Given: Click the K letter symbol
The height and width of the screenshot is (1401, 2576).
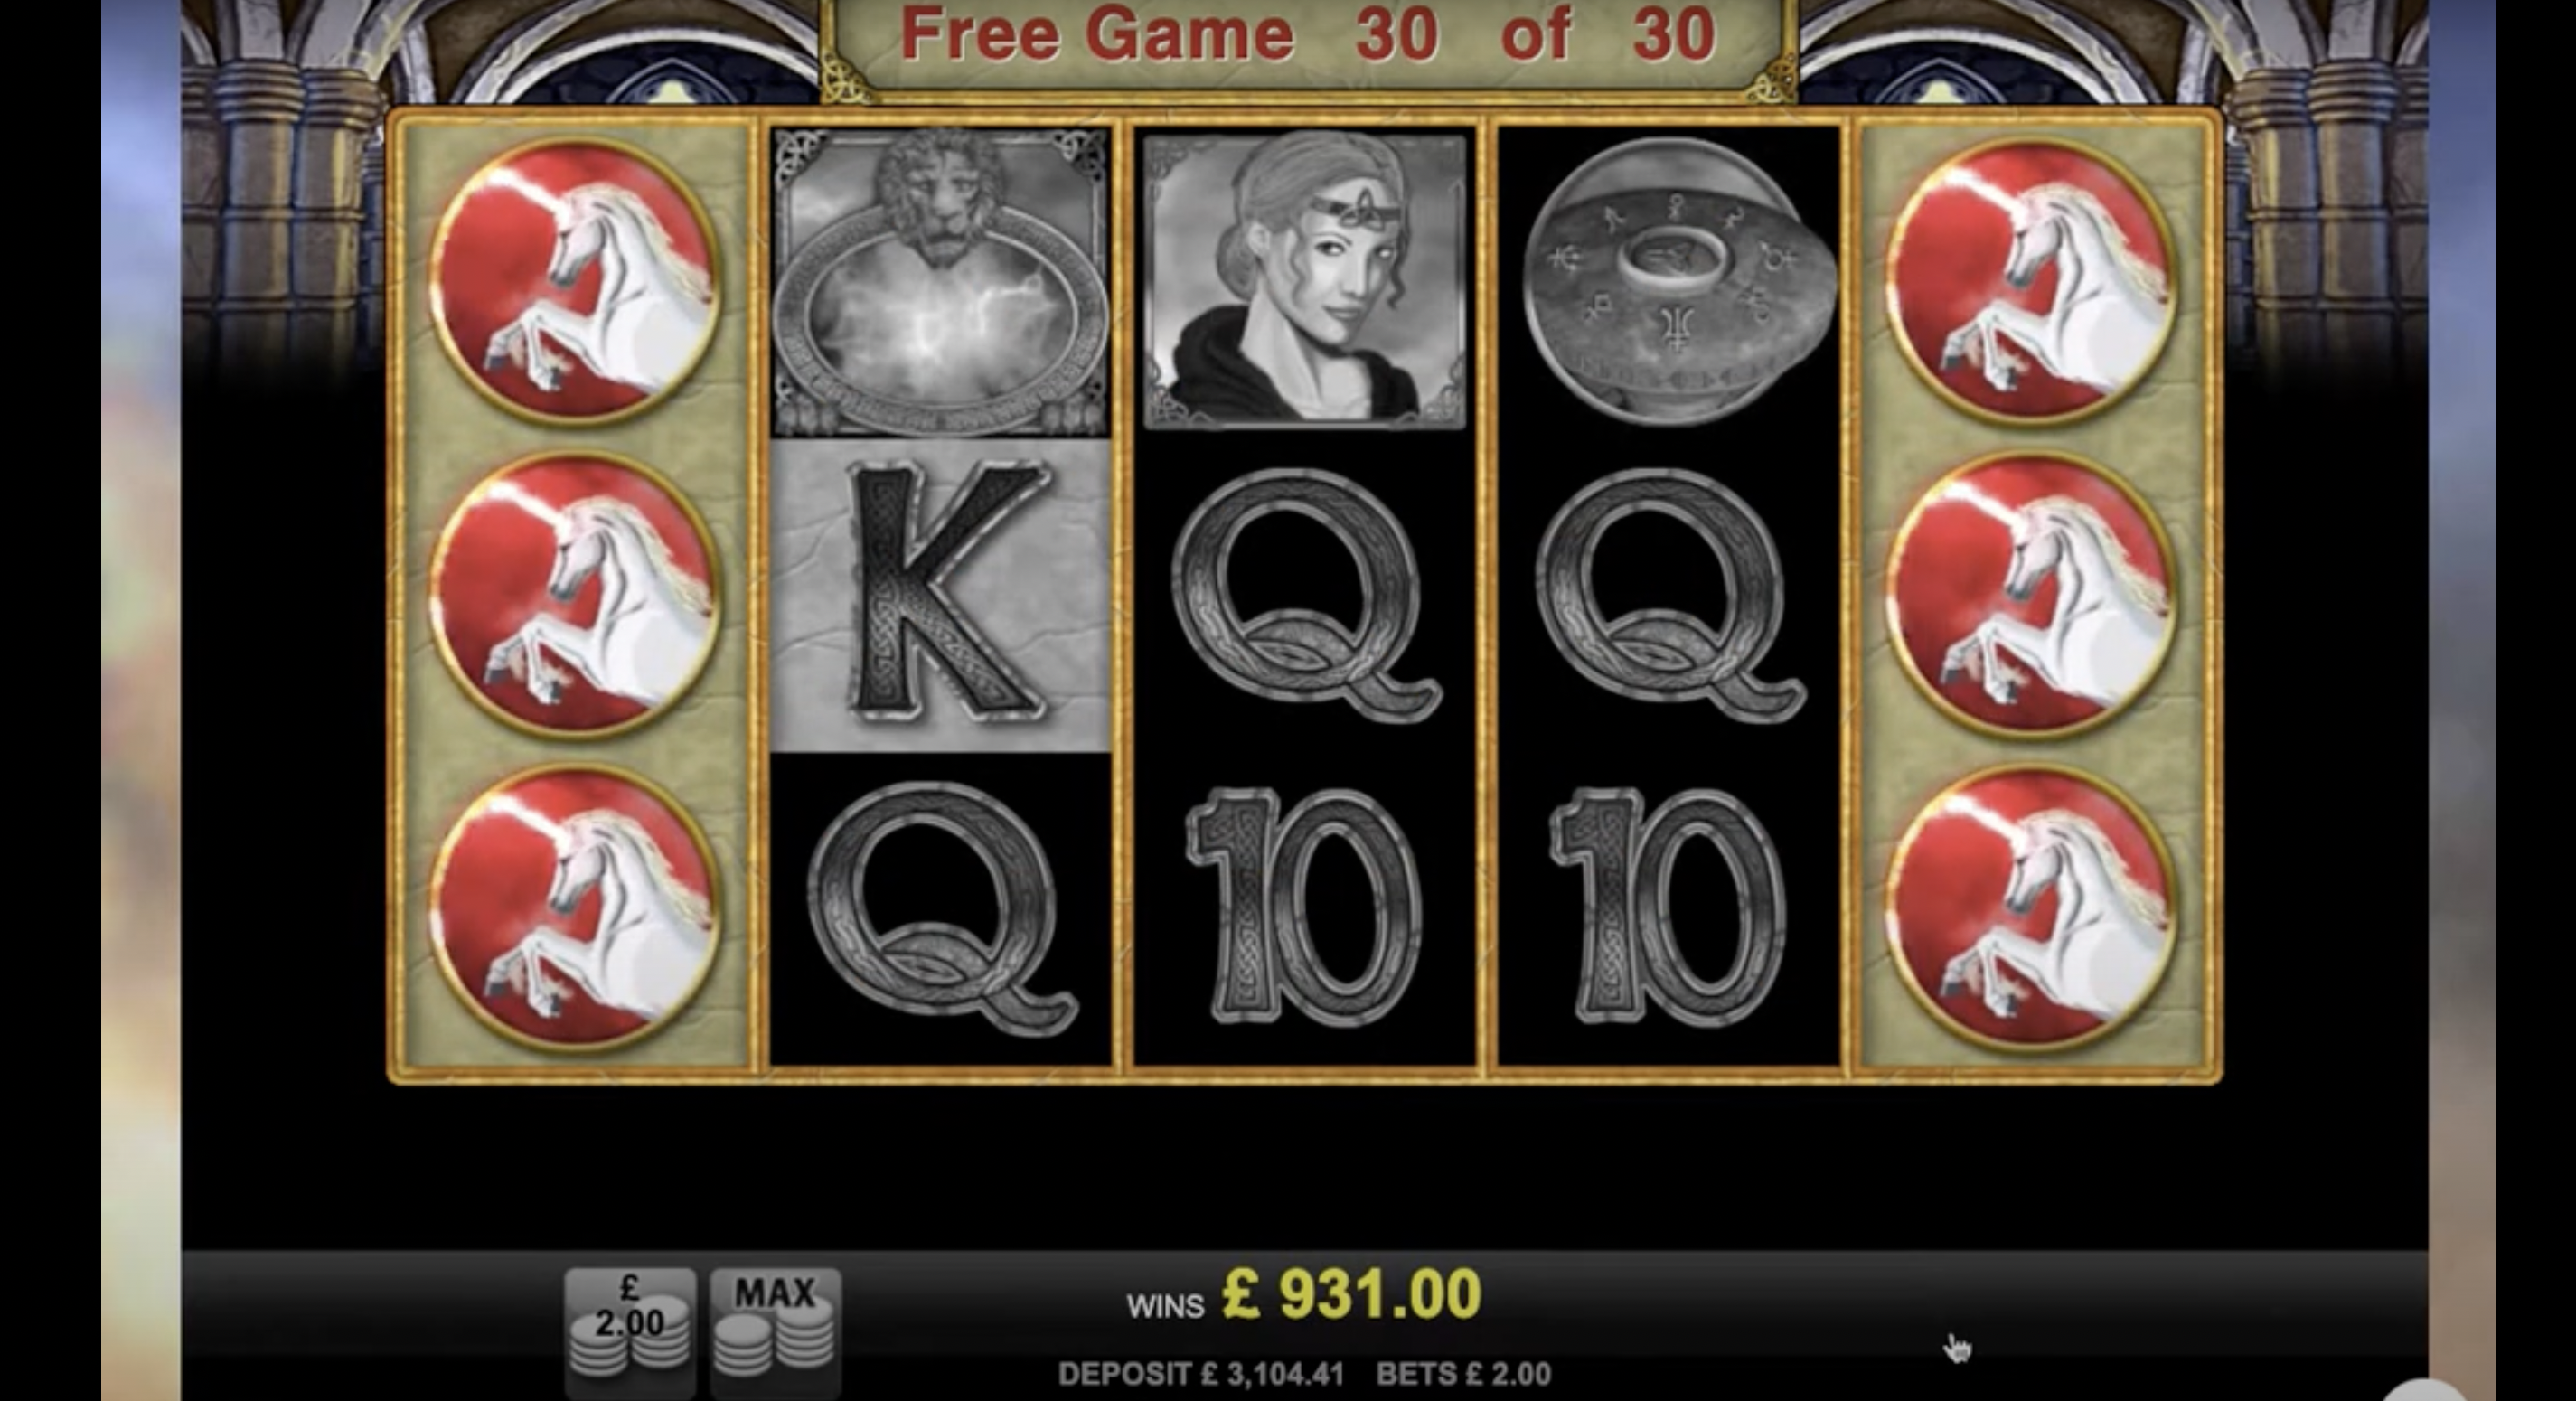Looking at the screenshot, I should pyautogui.click(x=941, y=595).
